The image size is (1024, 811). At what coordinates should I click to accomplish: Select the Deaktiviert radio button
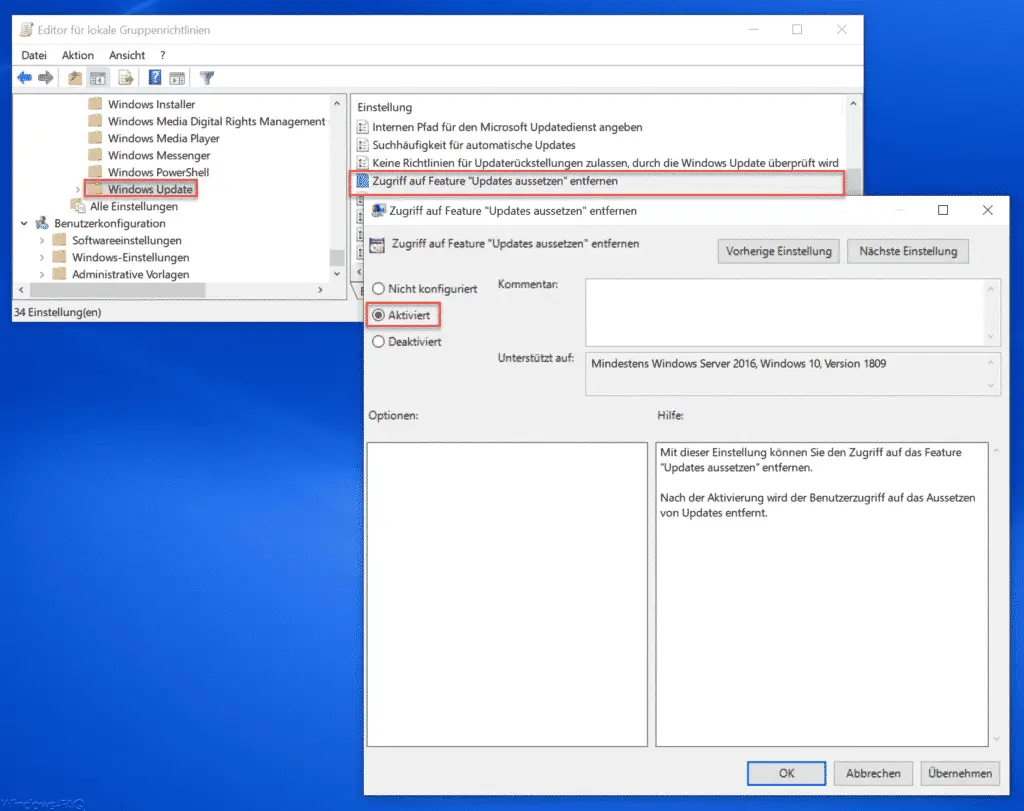click(x=378, y=342)
